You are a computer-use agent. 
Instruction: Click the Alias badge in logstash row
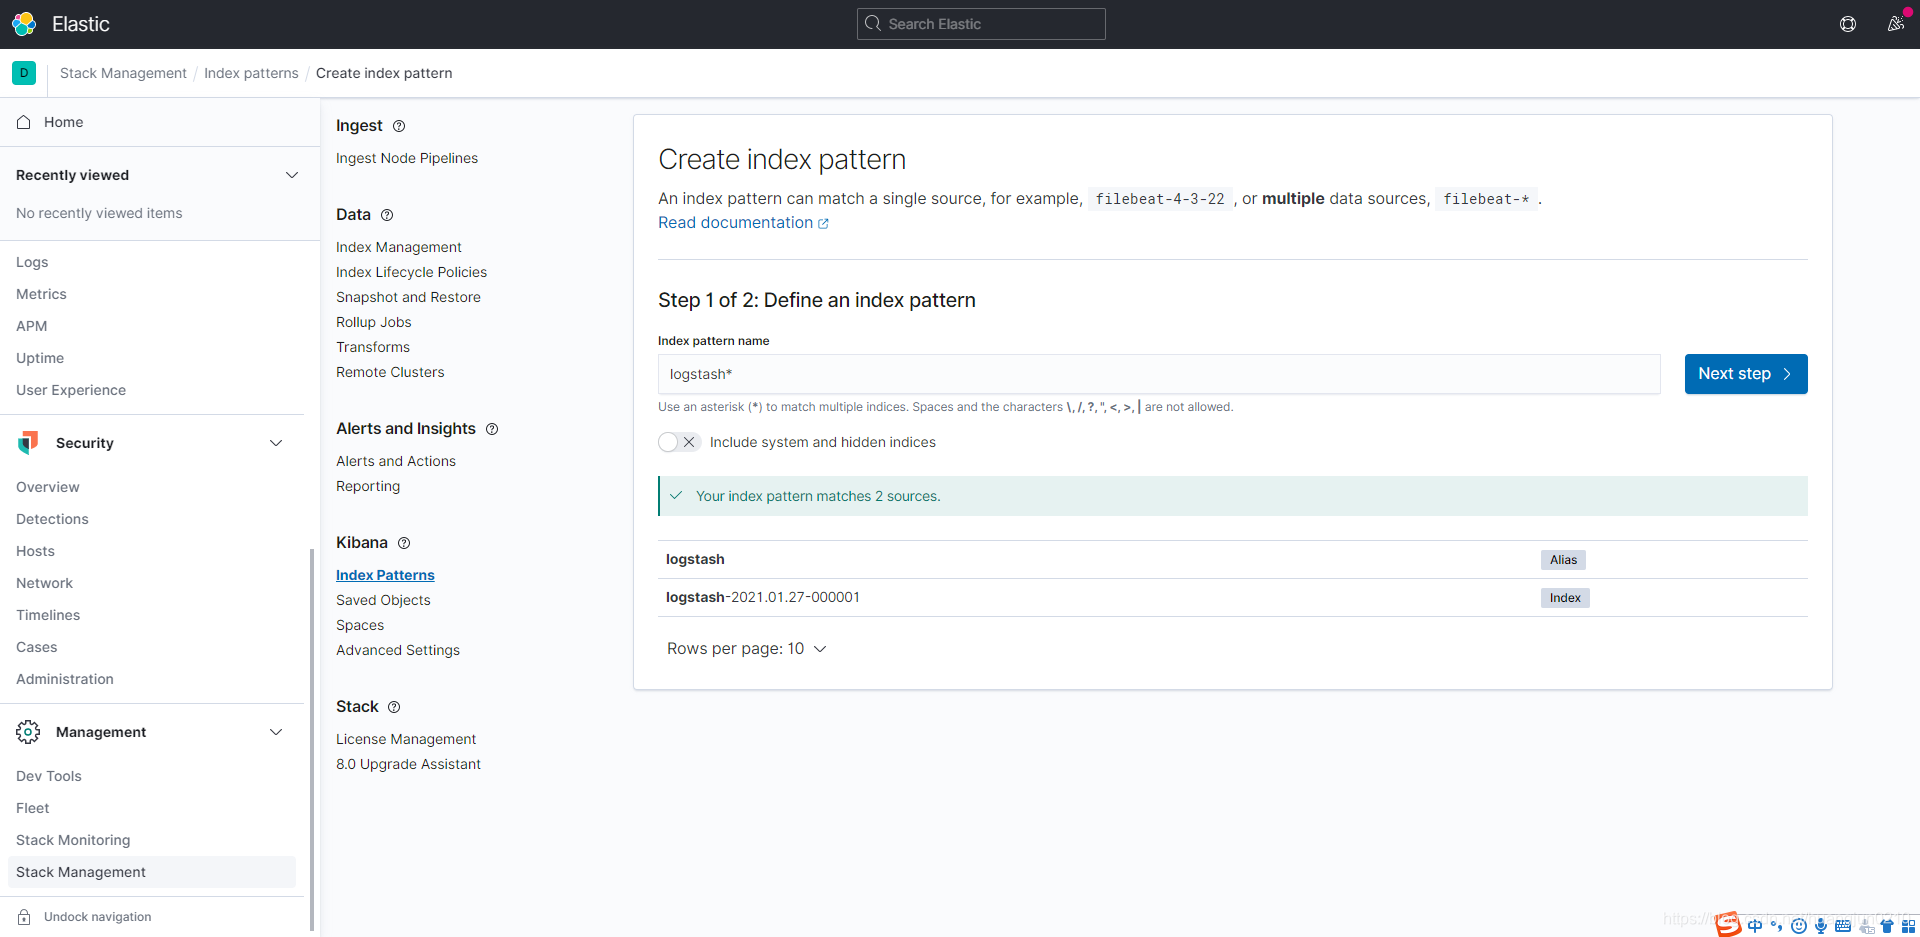pyautogui.click(x=1563, y=560)
